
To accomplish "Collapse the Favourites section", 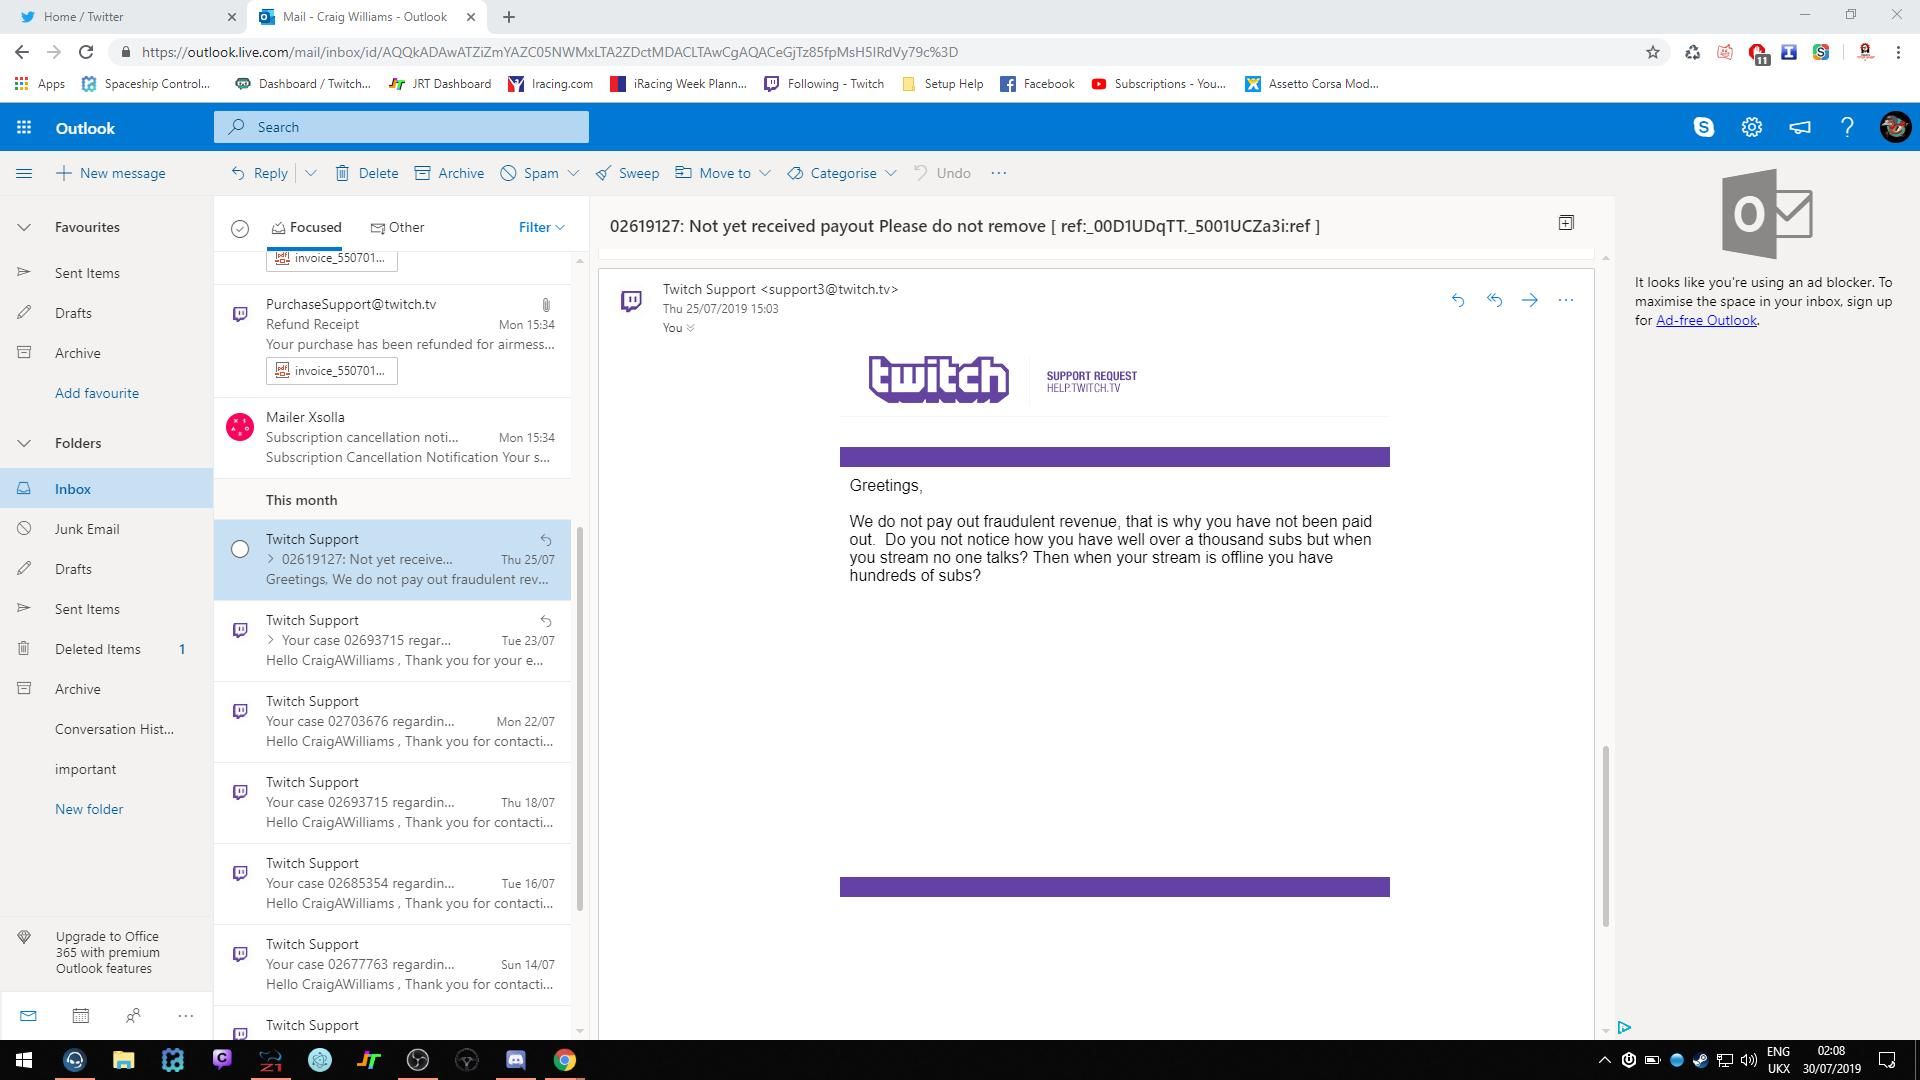I will pyautogui.click(x=24, y=227).
